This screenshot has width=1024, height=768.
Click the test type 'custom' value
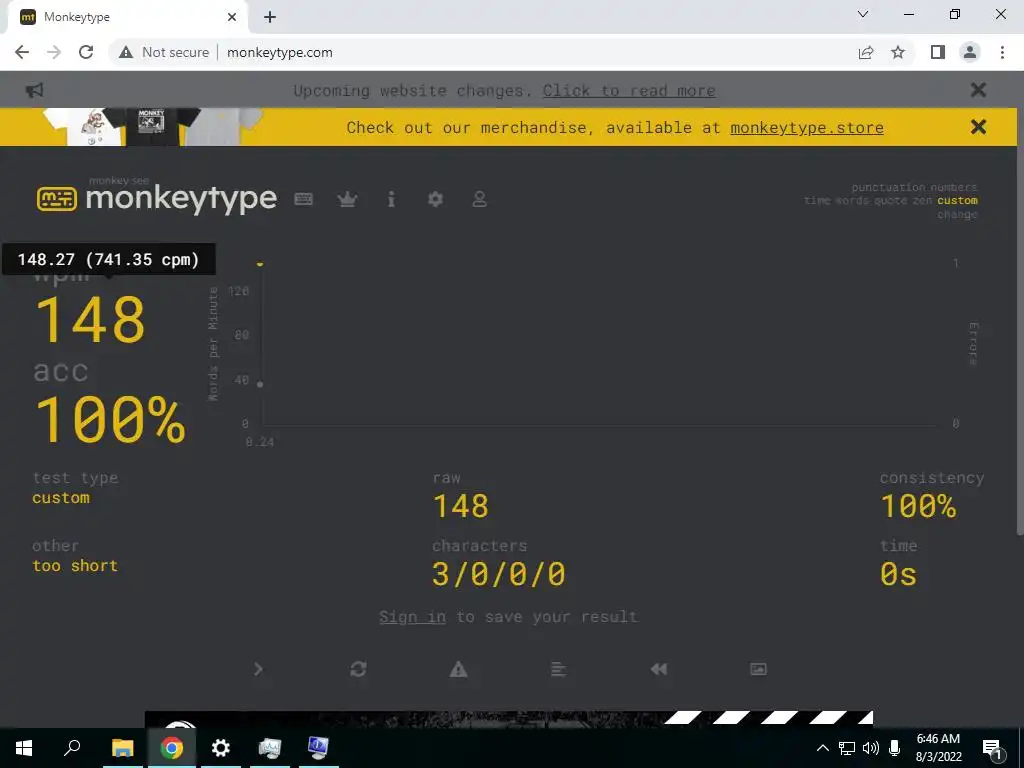[61, 498]
